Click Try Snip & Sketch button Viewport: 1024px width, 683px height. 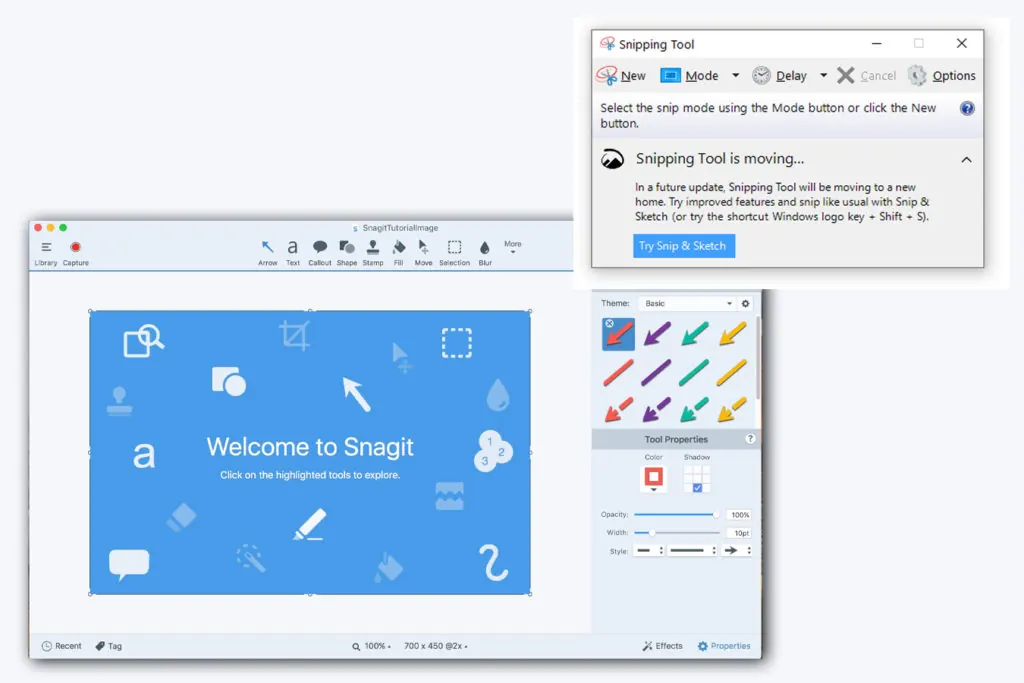[683, 246]
